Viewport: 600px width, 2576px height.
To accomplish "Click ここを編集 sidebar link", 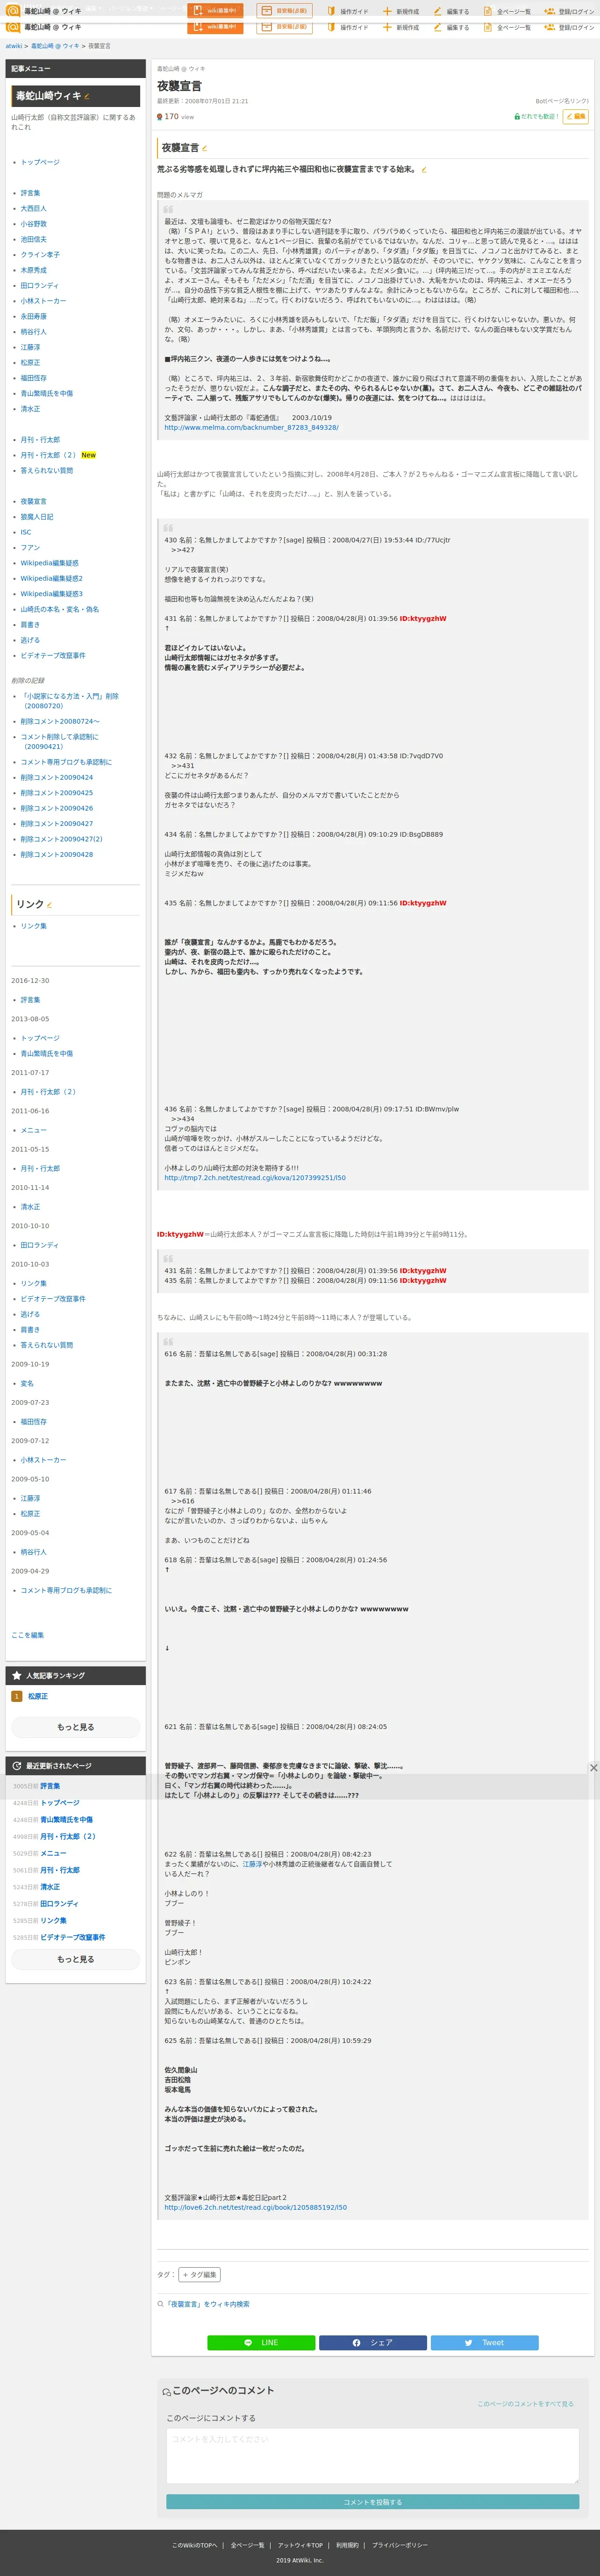I will click(x=27, y=1635).
